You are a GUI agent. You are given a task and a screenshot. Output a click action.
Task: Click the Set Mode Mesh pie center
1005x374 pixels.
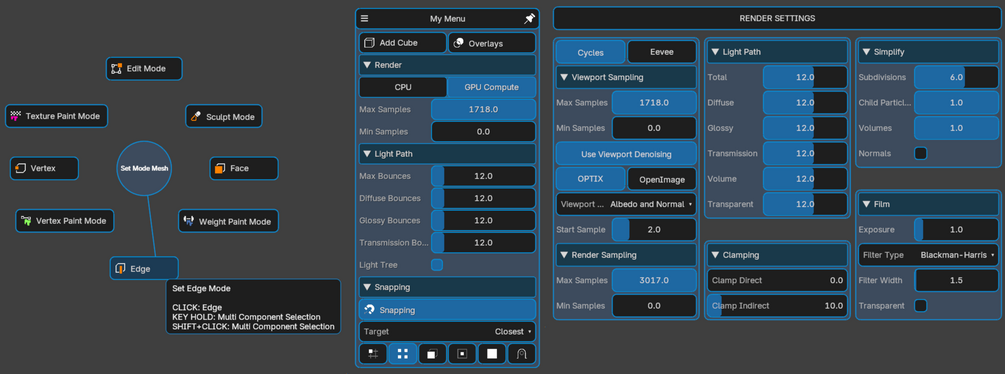[x=144, y=168]
